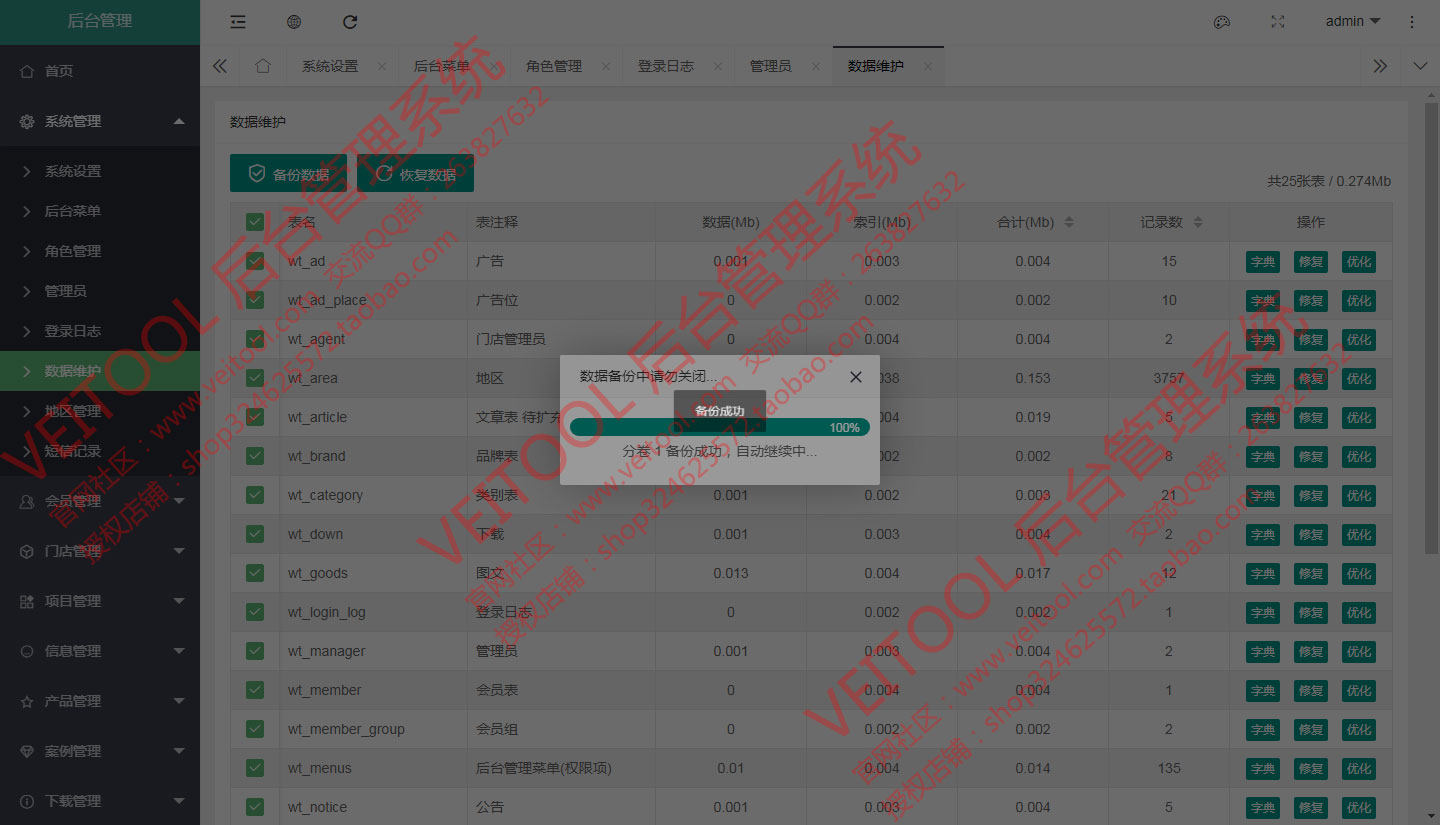Click 修复 for the wt_login_log row

(x=1311, y=613)
